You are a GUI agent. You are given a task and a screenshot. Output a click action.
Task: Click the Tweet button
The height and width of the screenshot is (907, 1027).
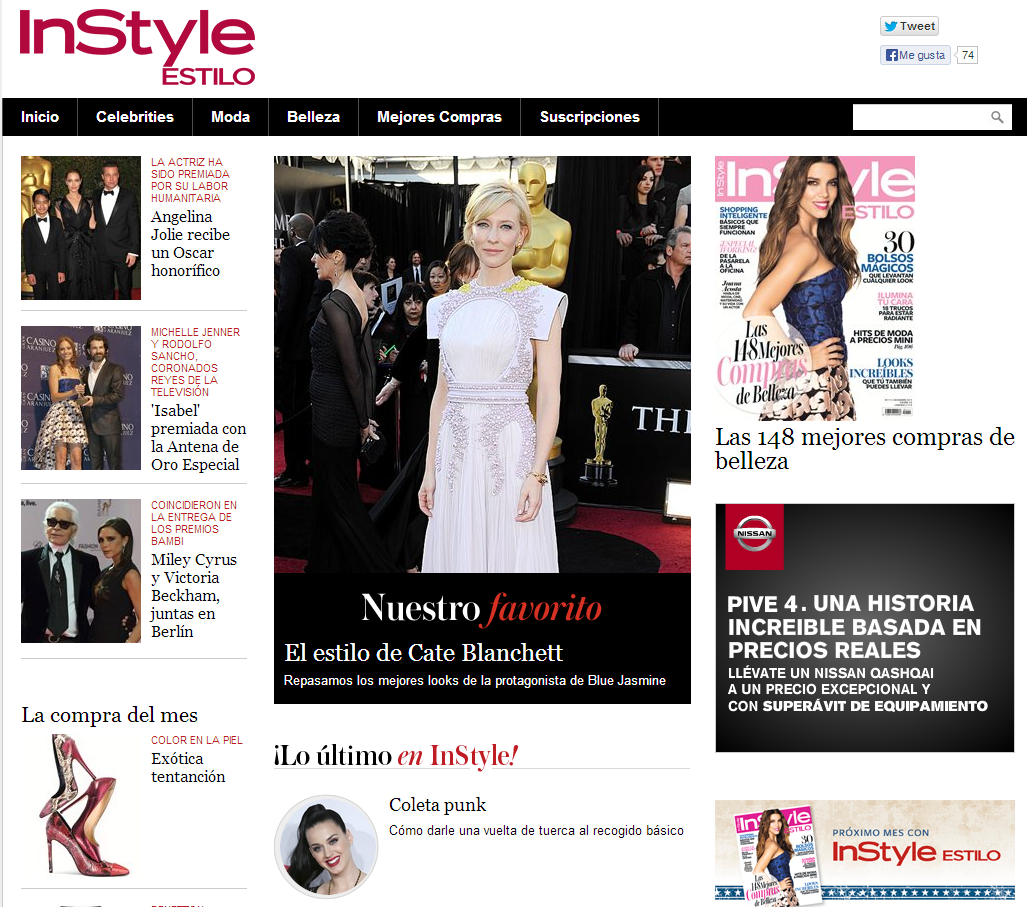(909, 26)
